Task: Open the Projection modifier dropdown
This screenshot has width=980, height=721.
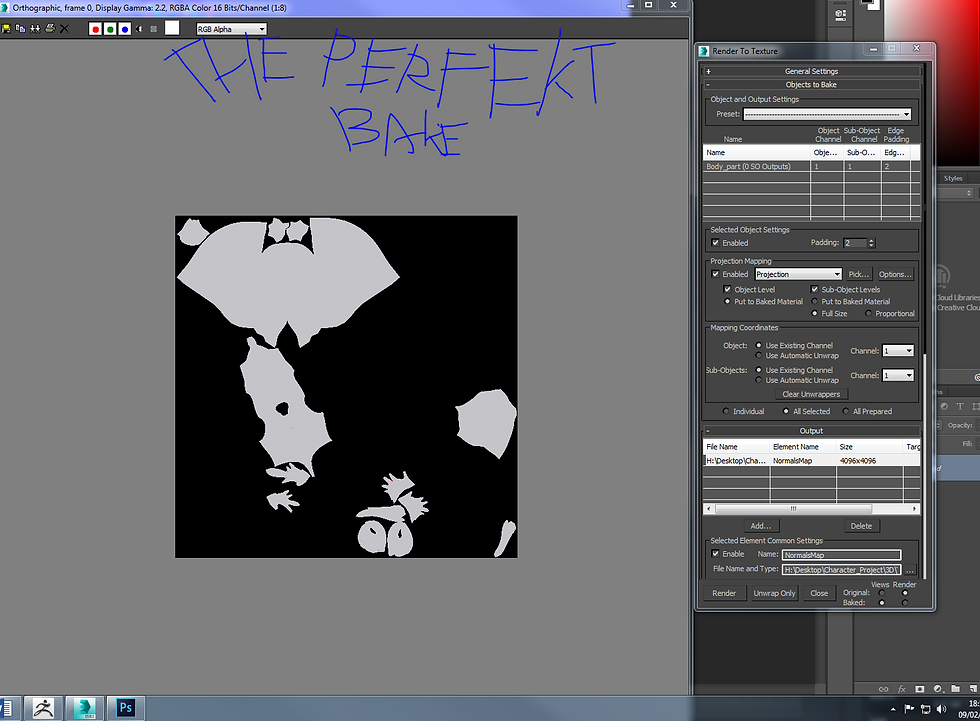Action: click(x=799, y=274)
